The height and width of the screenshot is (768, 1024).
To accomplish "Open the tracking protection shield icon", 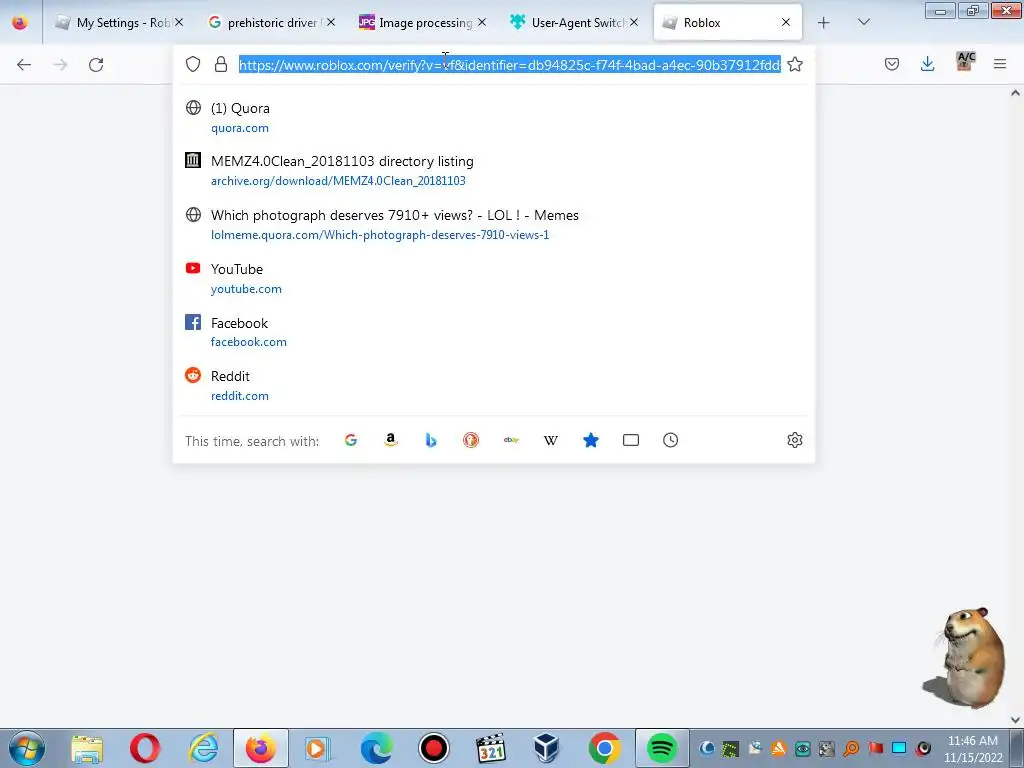I will click(193, 64).
